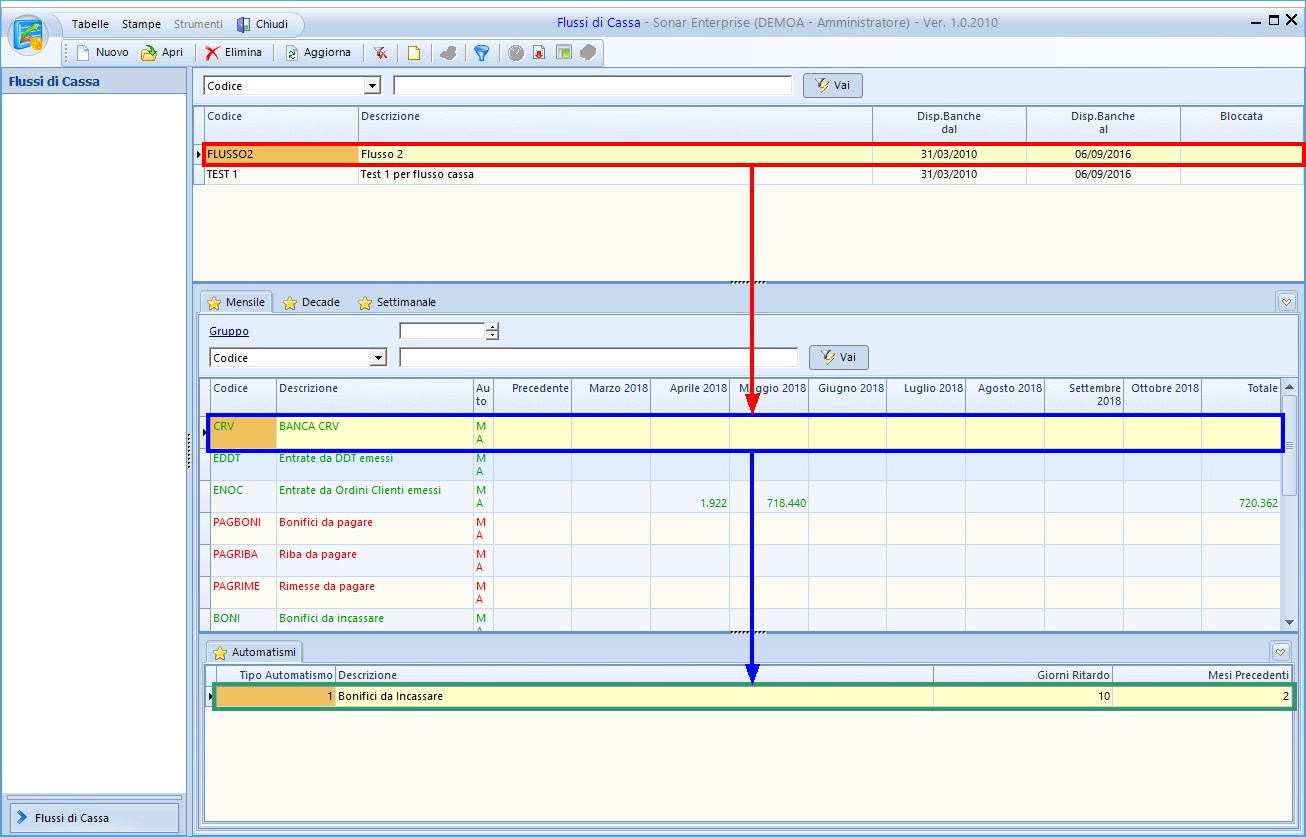Switch to the Settimanale tab
The height and width of the screenshot is (837, 1306).
397,302
